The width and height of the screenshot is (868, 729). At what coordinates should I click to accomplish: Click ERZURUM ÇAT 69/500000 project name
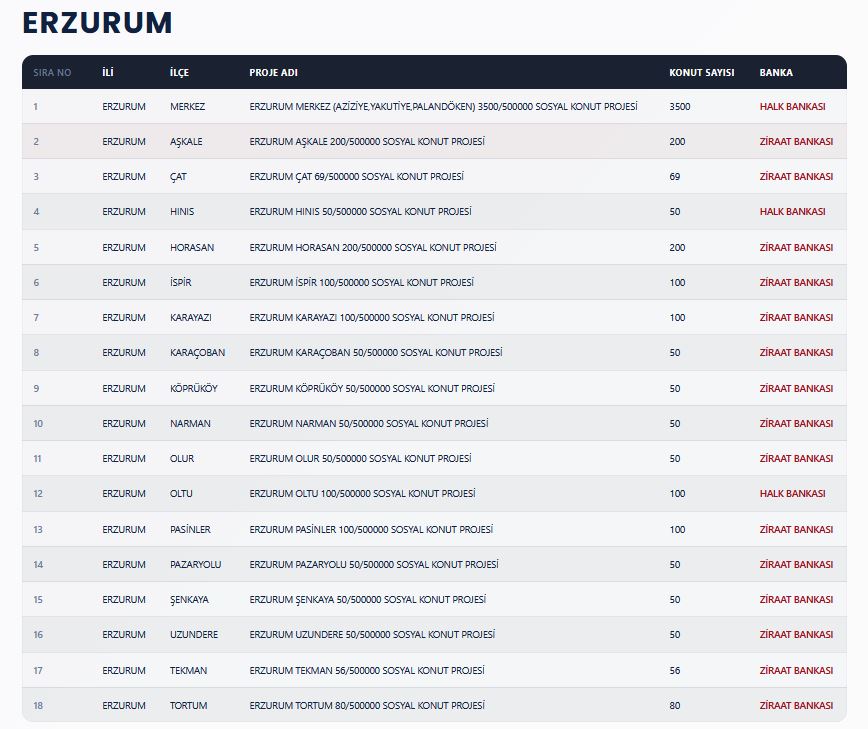coord(356,177)
